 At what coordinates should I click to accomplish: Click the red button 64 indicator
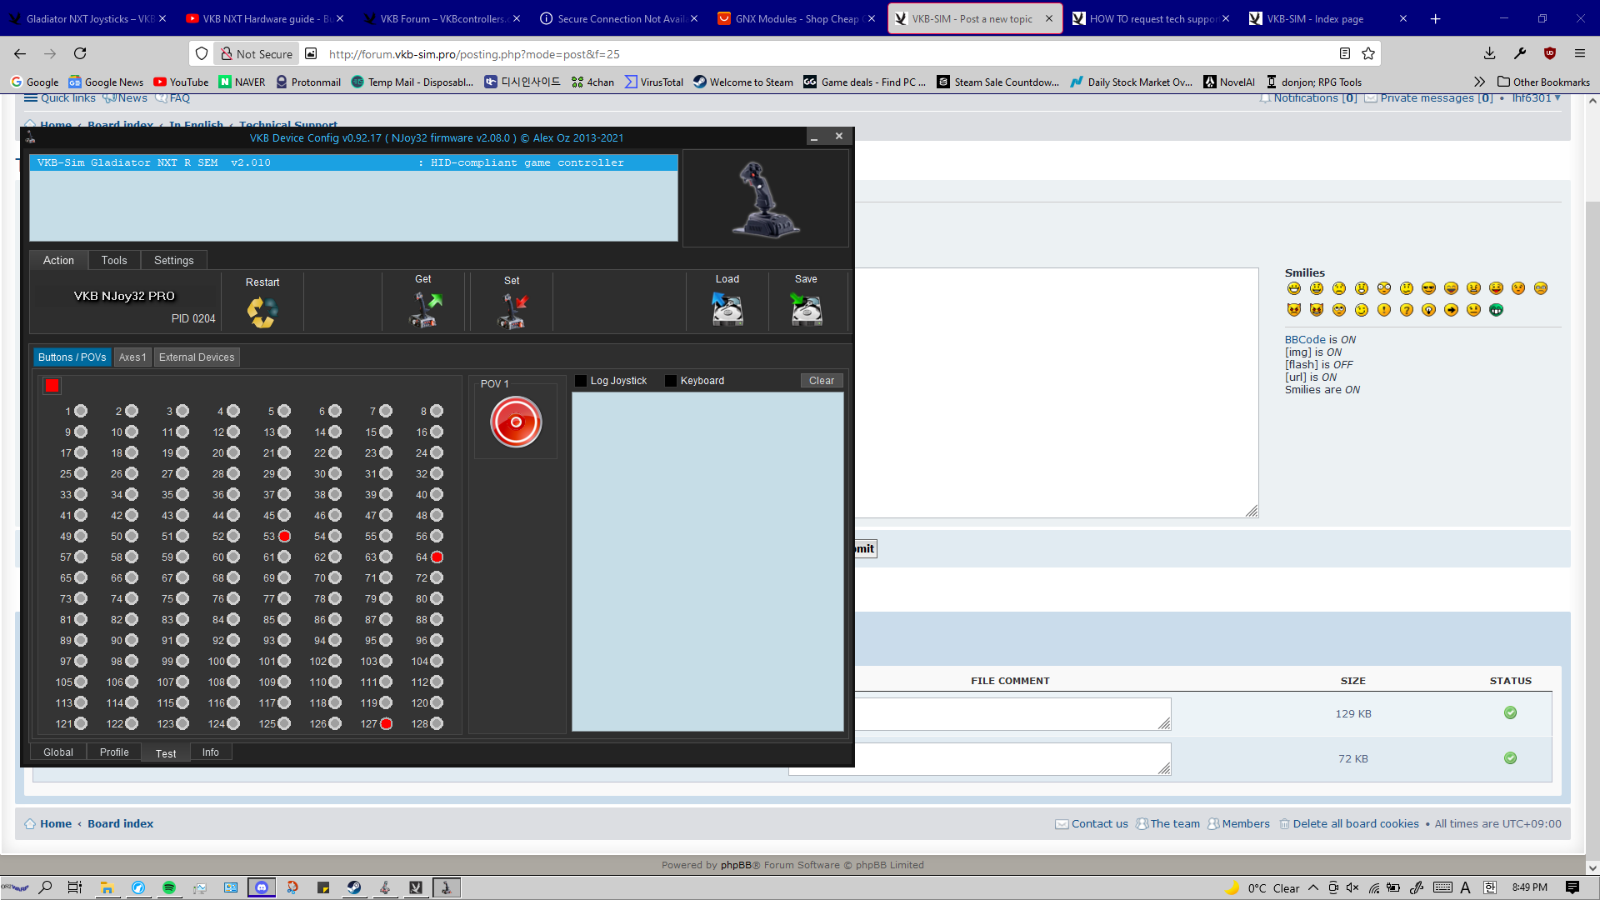coord(437,557)
